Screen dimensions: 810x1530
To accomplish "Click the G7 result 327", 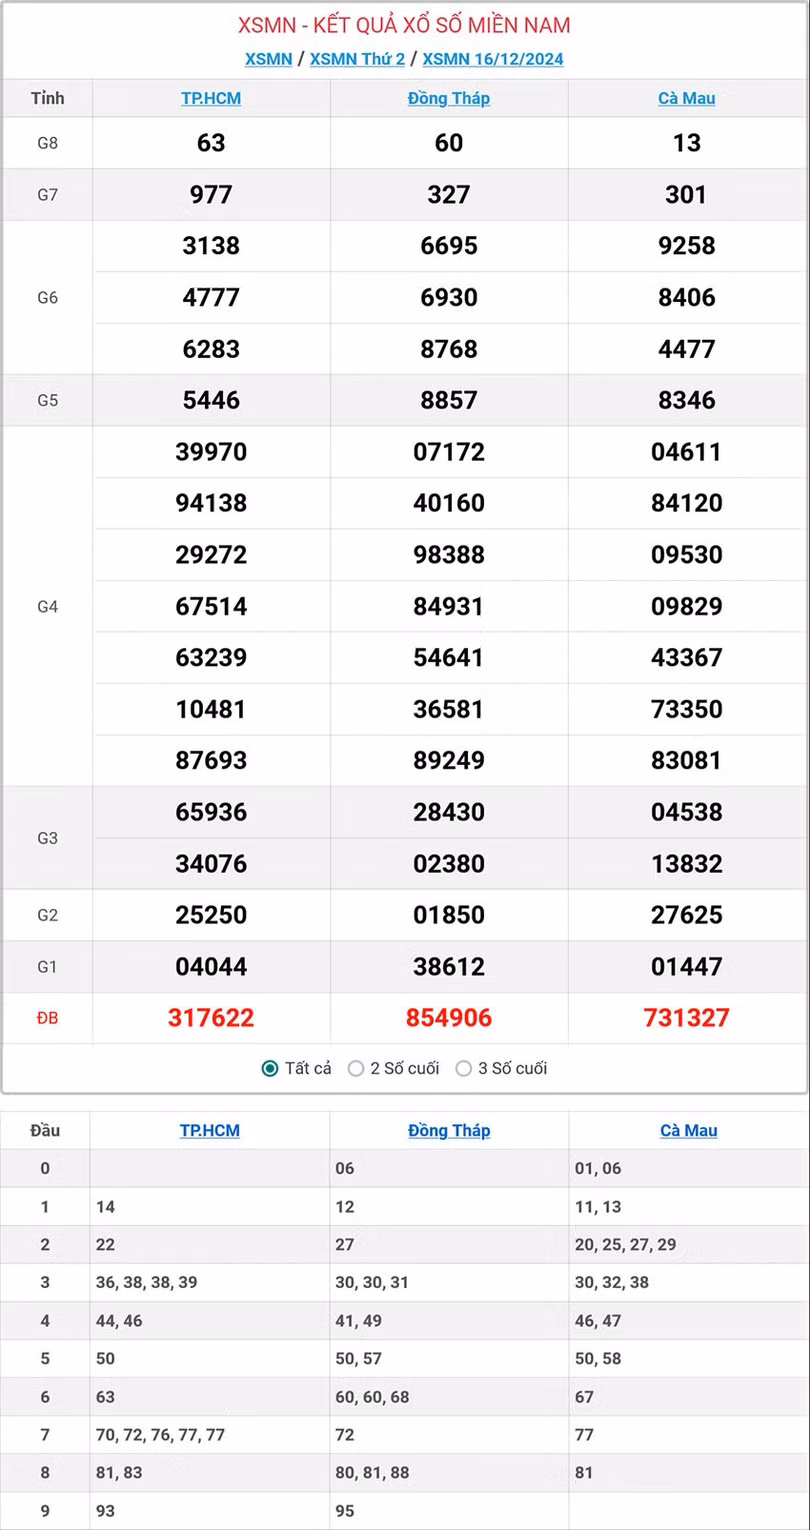I will tap(449, 194).
